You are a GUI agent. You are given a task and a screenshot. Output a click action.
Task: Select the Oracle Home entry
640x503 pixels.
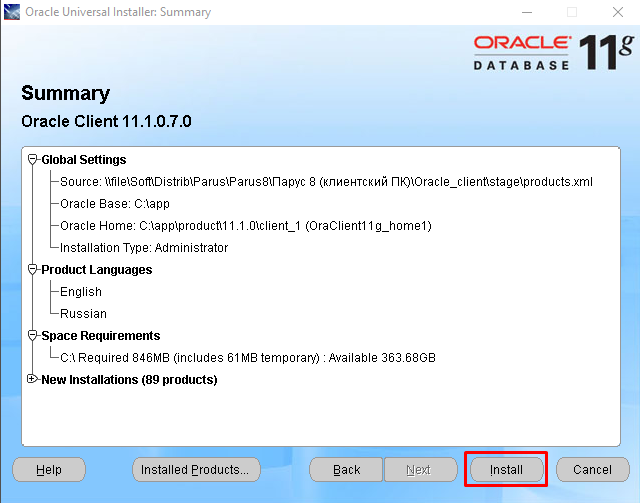coord(245,225)
